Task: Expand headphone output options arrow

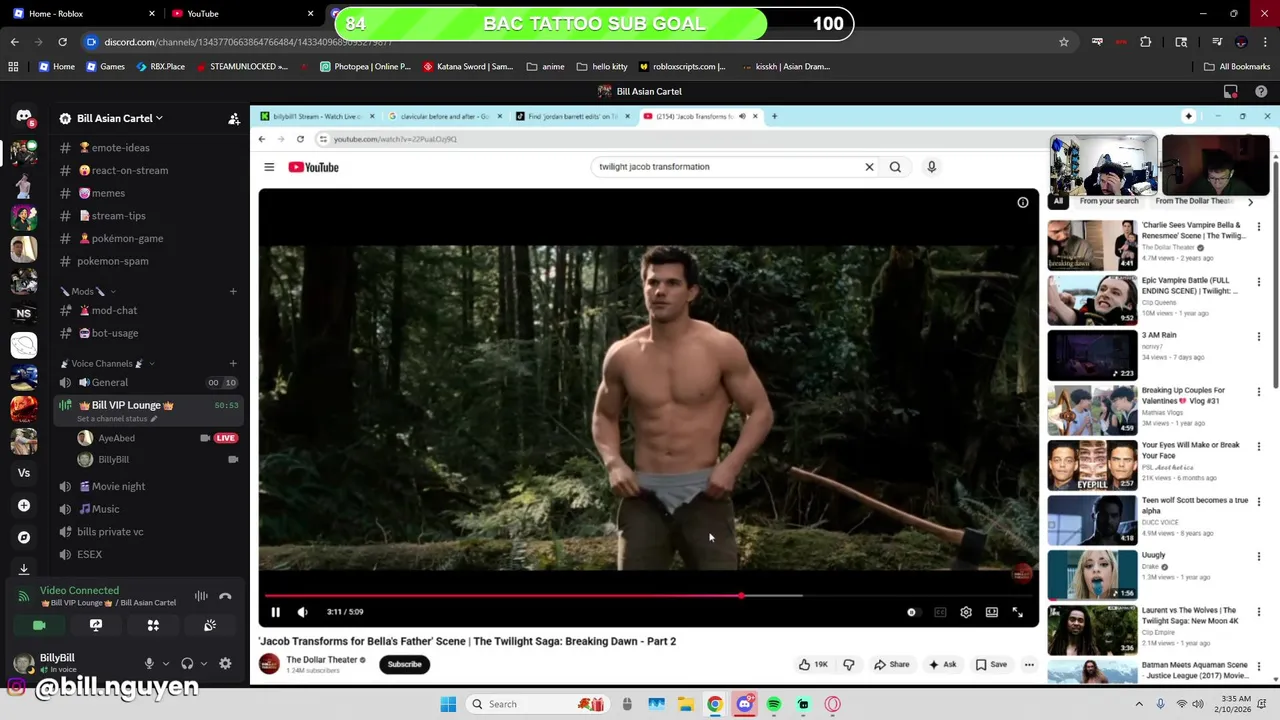Action: [x=203, y=663]
